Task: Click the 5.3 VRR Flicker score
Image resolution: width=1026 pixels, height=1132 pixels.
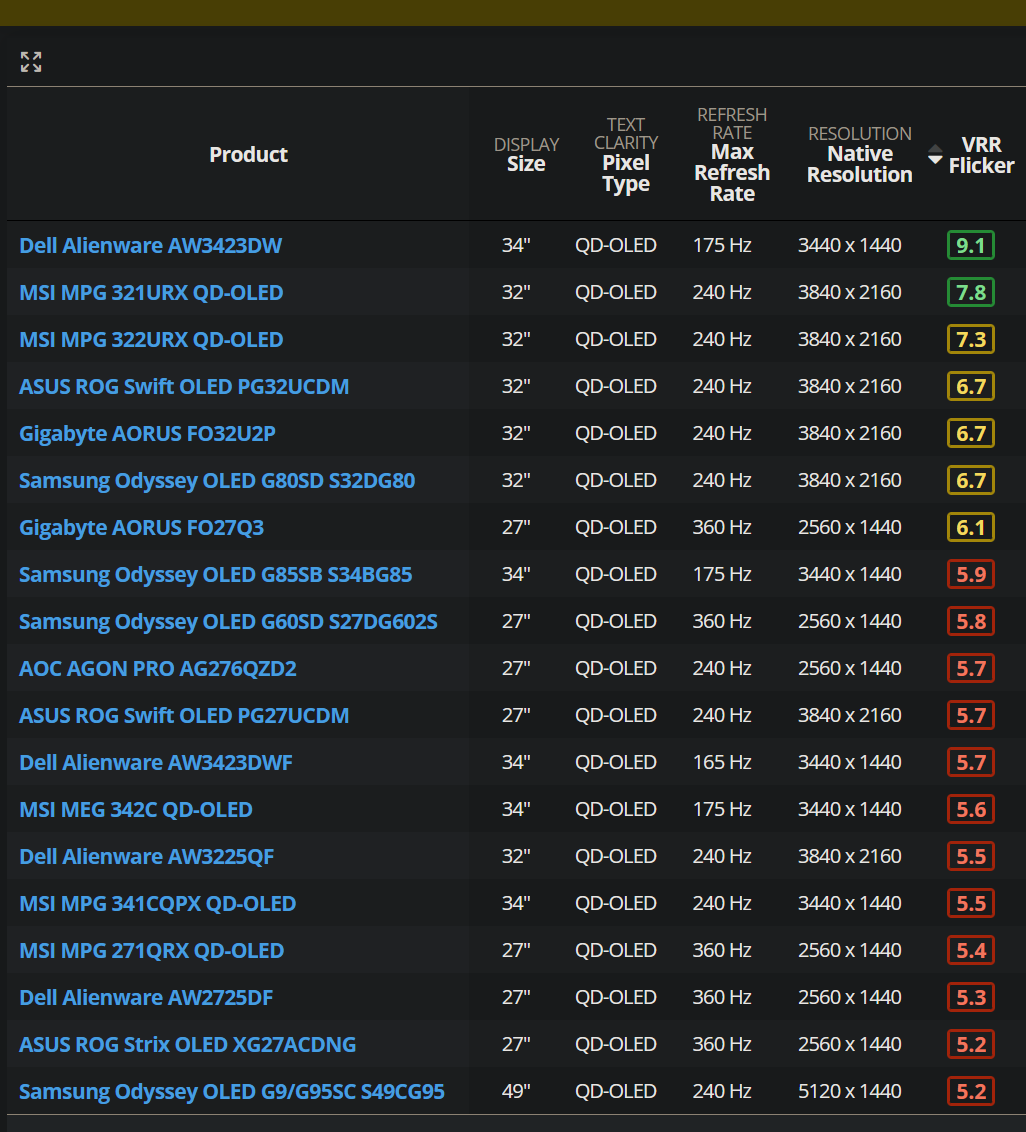Action: (x=970, y=997)
